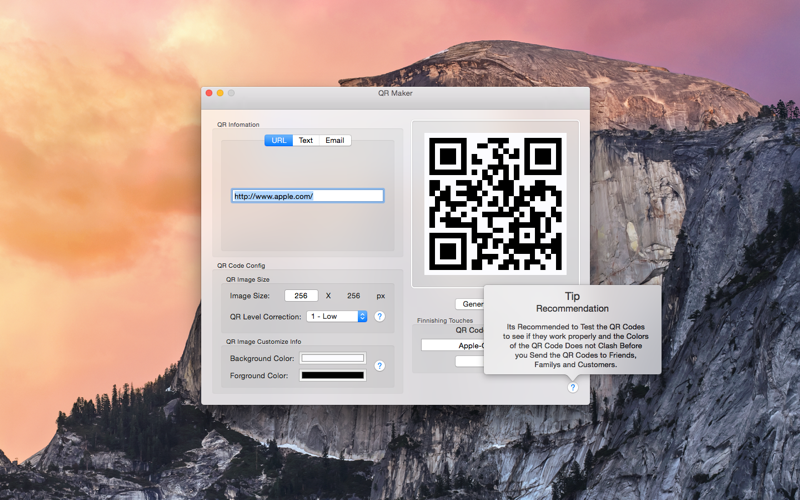
Task: Click the QR Maker window title bar
Action: [x=395, y=93]
